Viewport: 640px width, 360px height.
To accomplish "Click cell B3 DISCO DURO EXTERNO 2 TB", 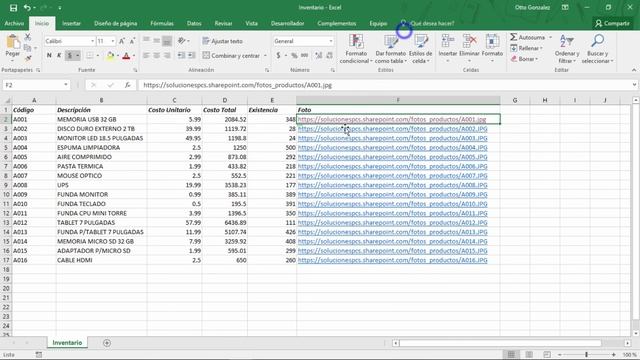I will tap(101, 129).
